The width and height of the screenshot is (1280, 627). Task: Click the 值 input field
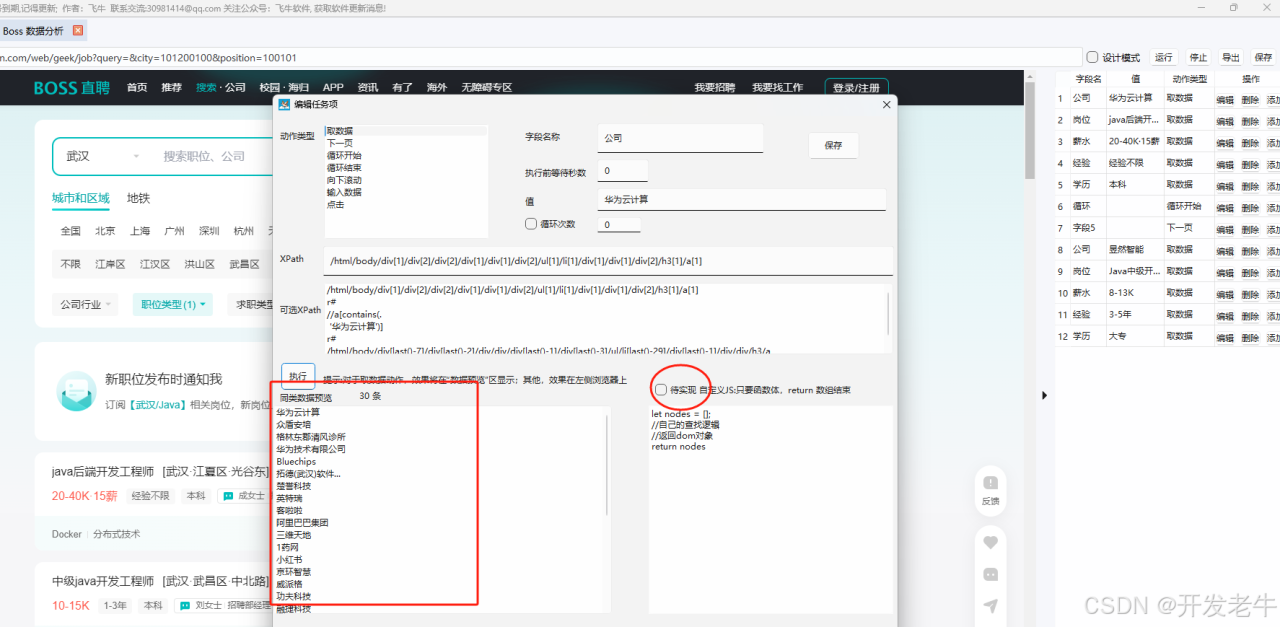(742, 199)
